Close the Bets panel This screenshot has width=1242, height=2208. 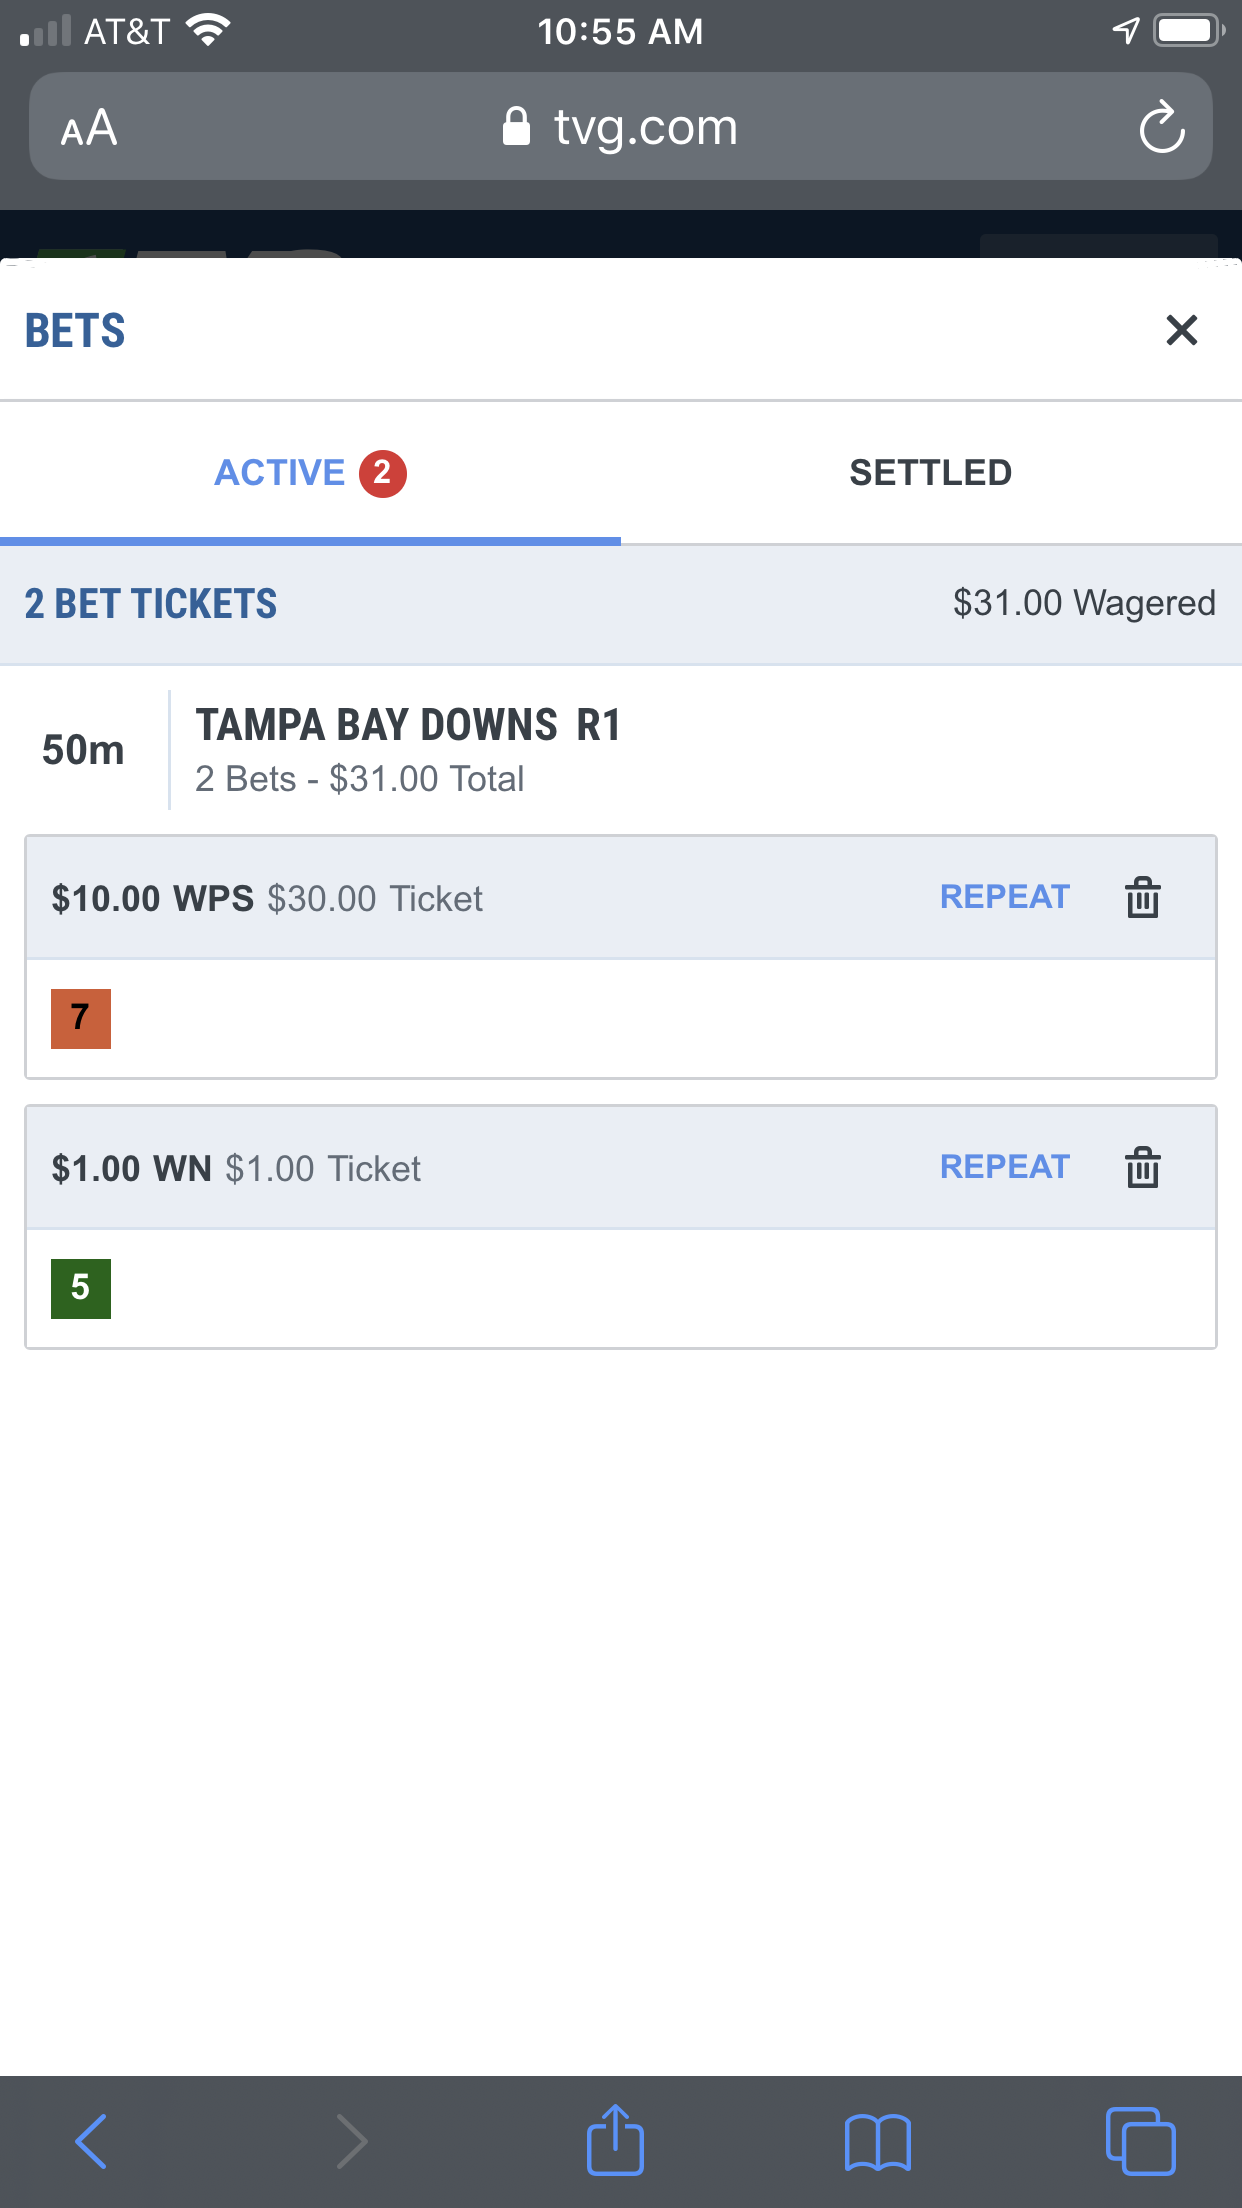click(1181, 330)
